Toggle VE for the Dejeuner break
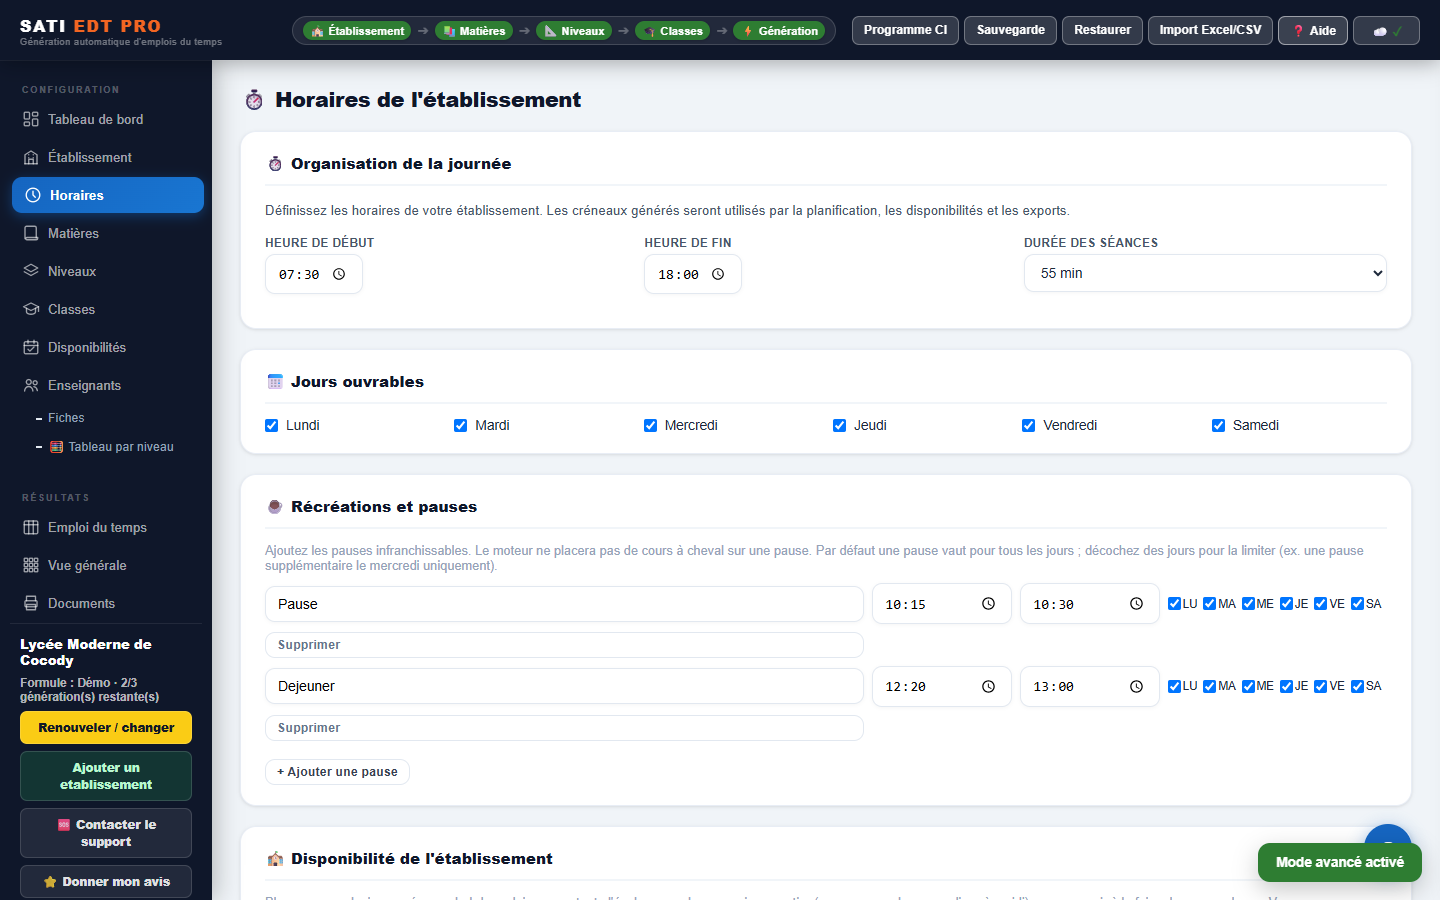Image resolution: width=1440 pixels, height=900 pixels. click(1320, 686)
